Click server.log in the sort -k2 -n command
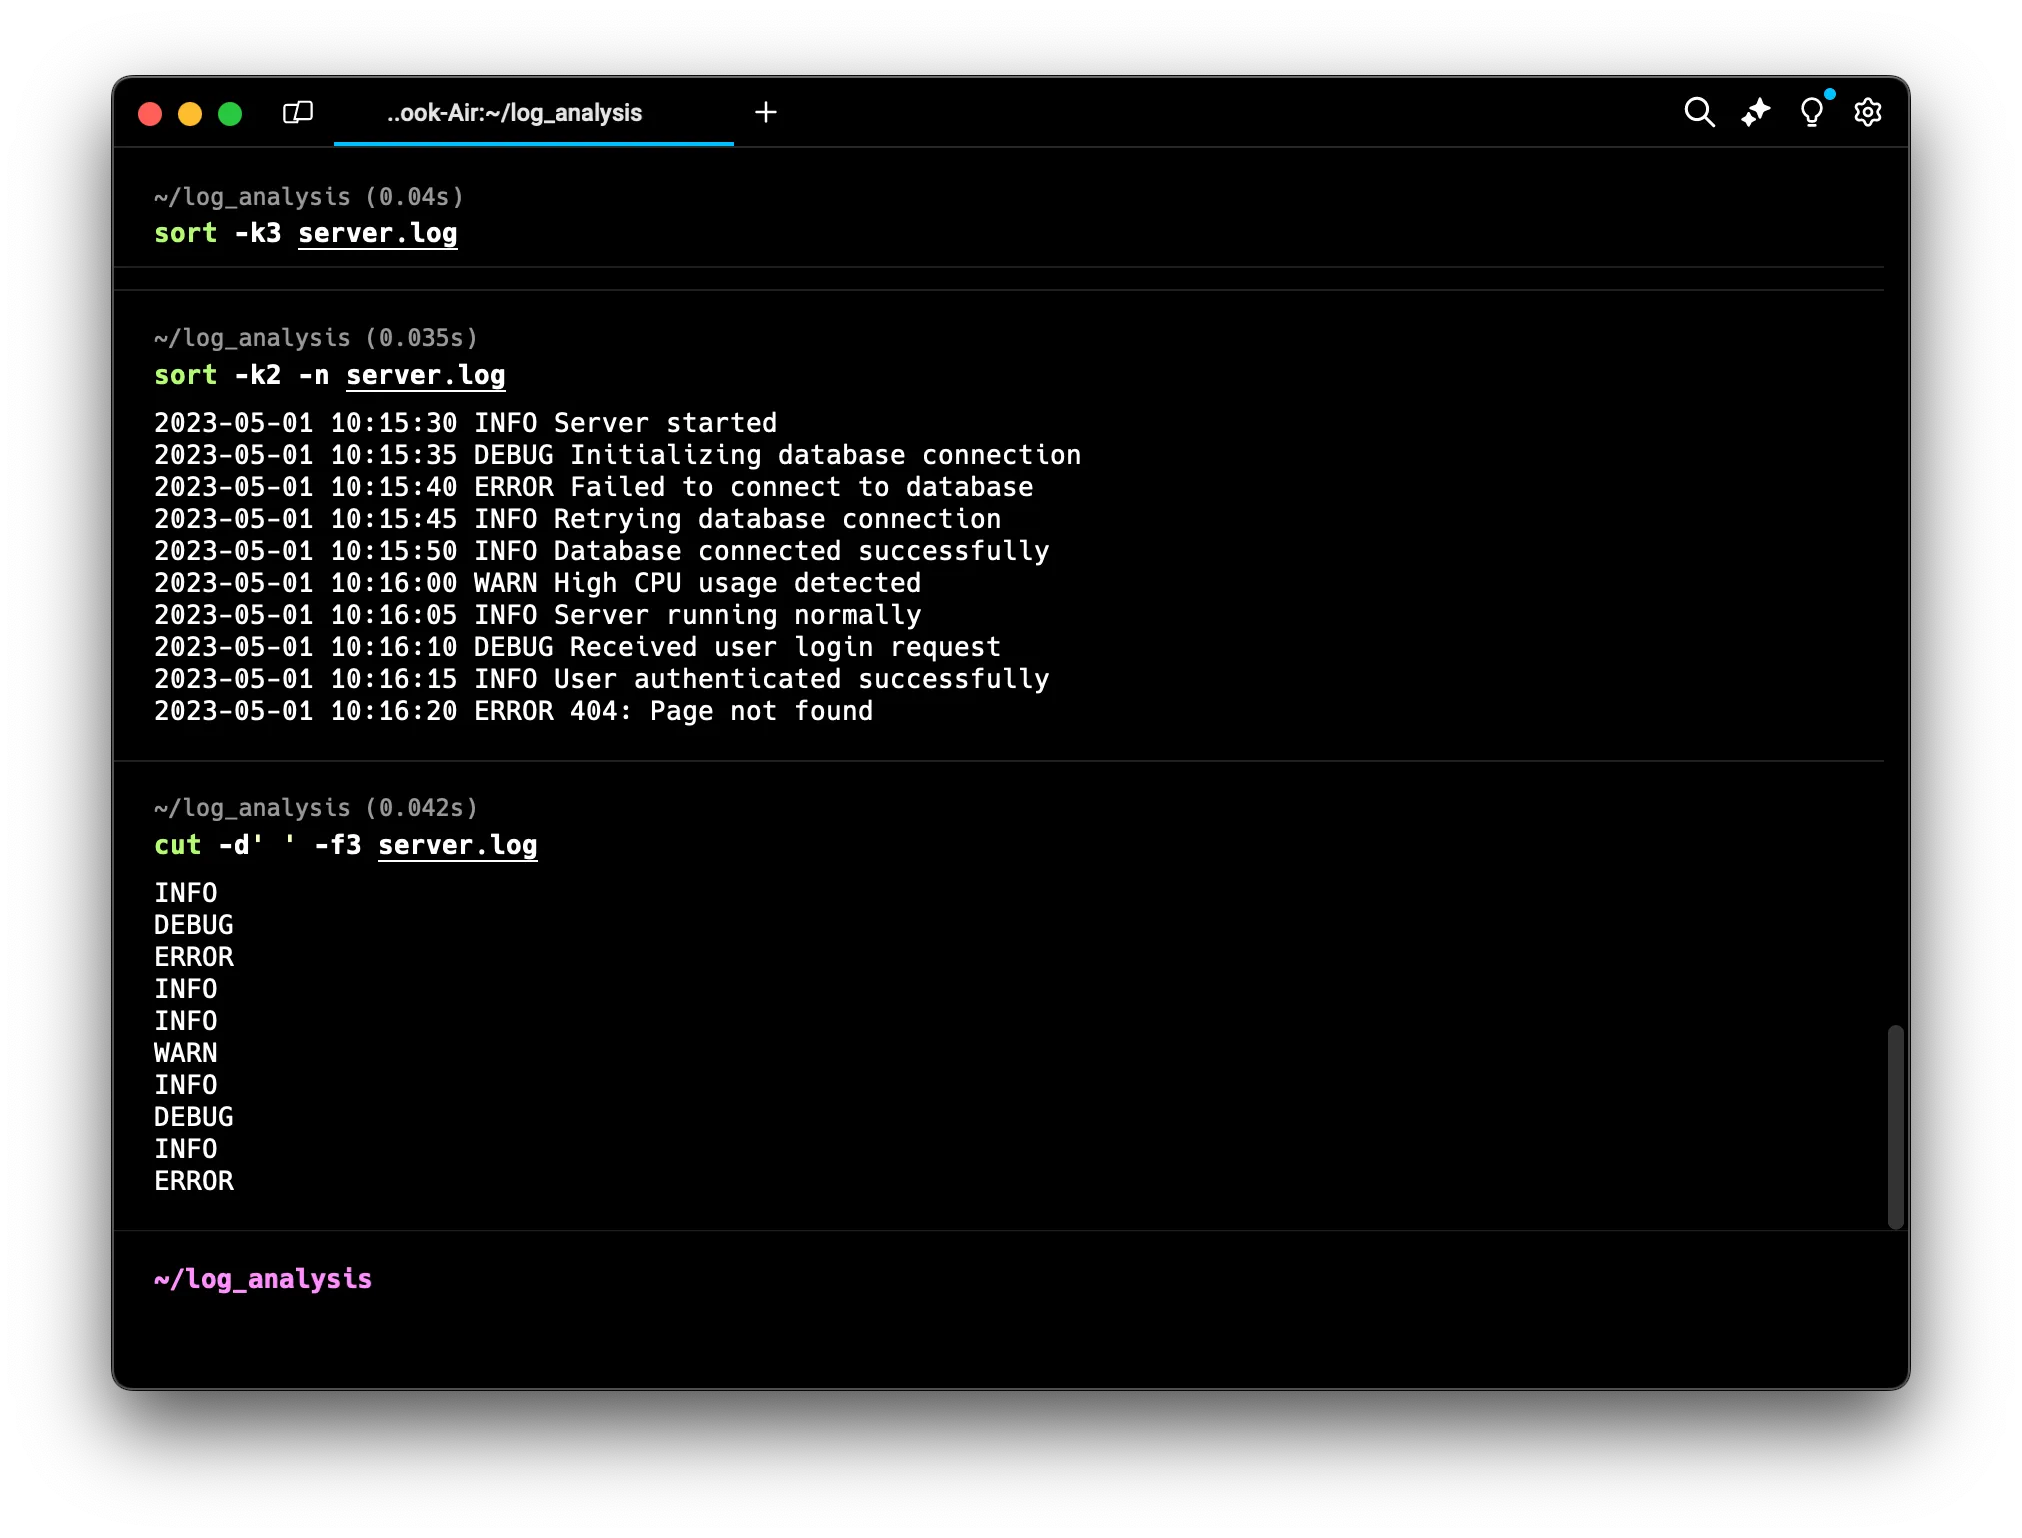 tap(425, 375)
